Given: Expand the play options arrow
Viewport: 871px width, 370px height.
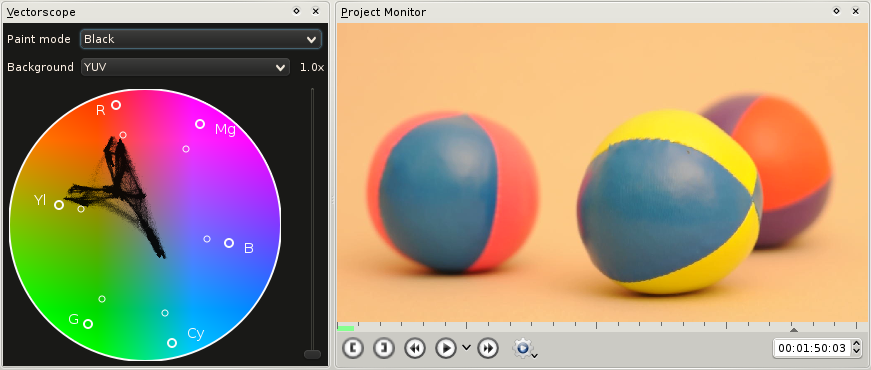Looking at the screenshot, I should point(466,348).
